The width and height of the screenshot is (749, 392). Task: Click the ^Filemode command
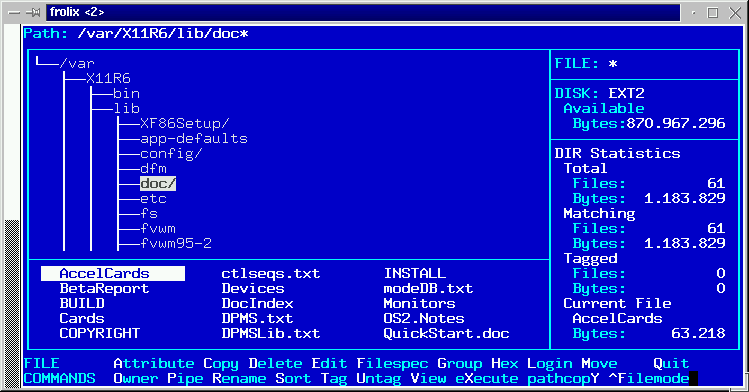[x=649, y=379]
